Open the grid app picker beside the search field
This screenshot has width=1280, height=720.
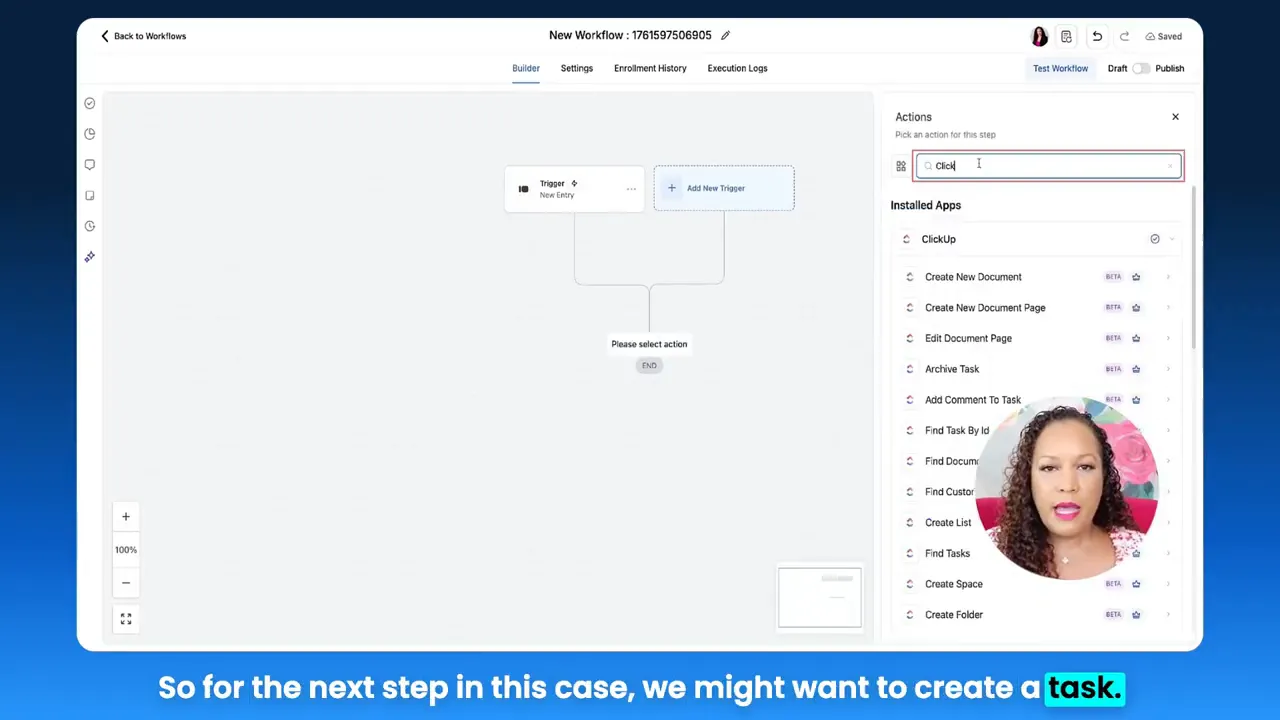pyautogui.click(x=900, y=165)
